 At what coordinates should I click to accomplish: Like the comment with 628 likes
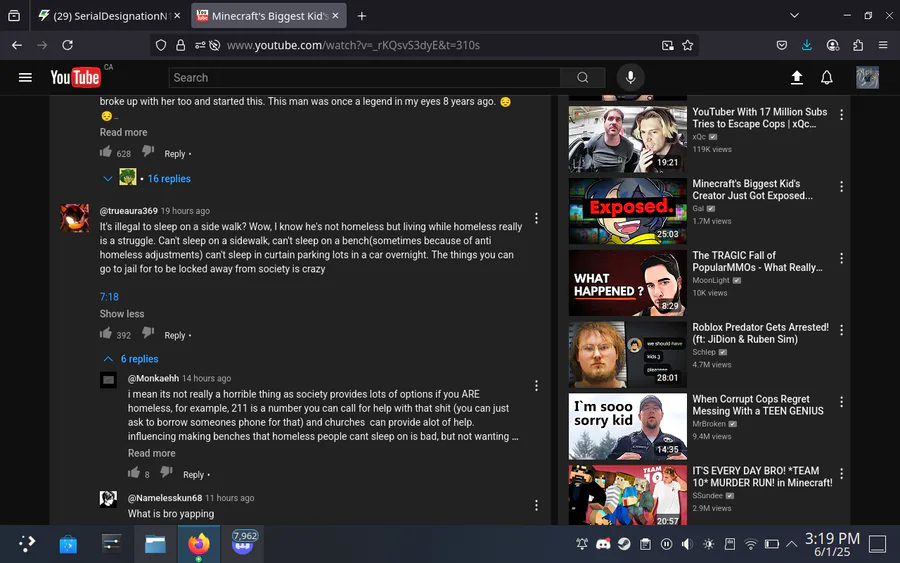[x=106, y=152]
